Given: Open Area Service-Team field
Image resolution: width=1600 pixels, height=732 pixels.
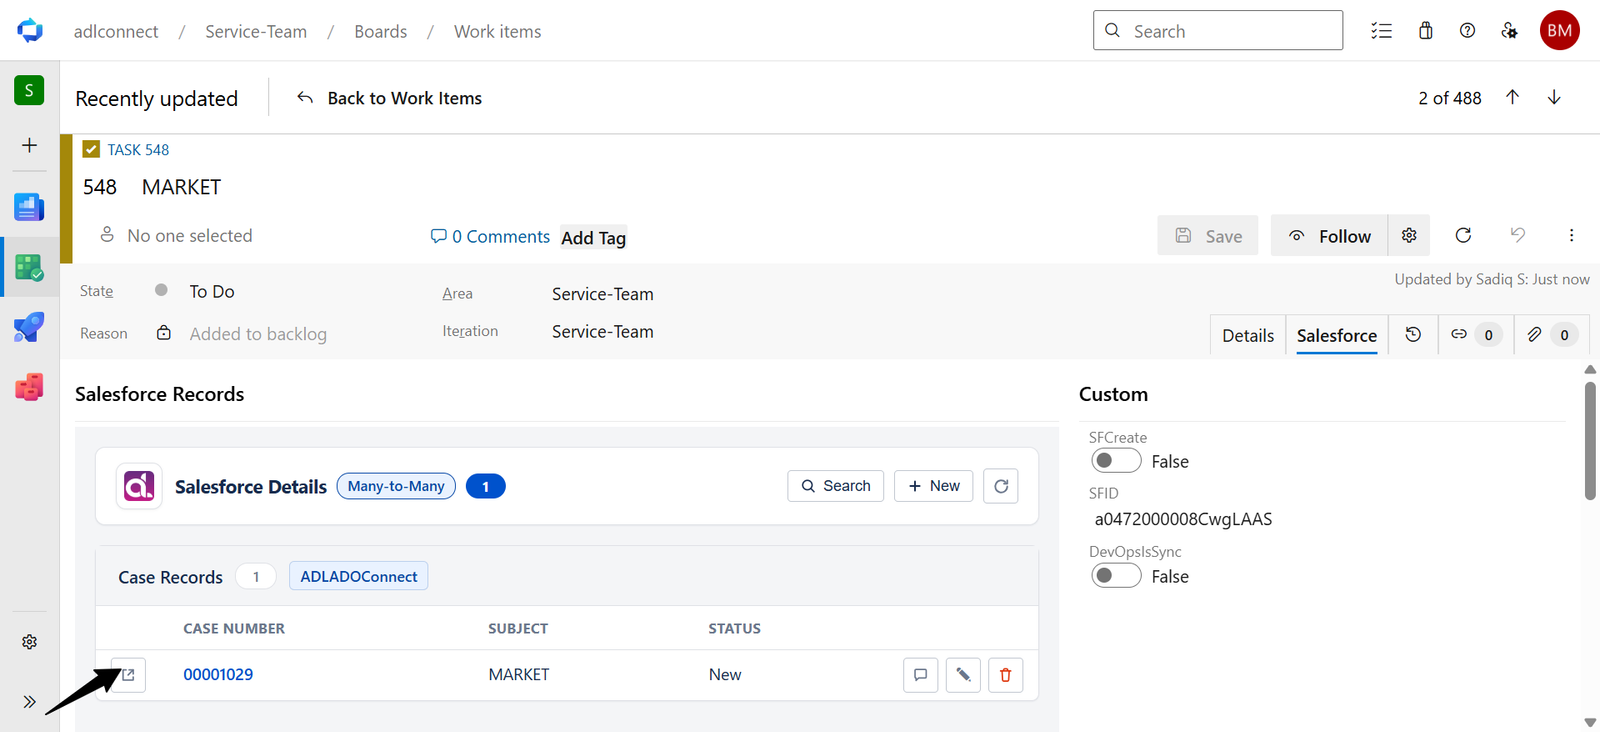Looking at the screenshot, I should point(603,294).
